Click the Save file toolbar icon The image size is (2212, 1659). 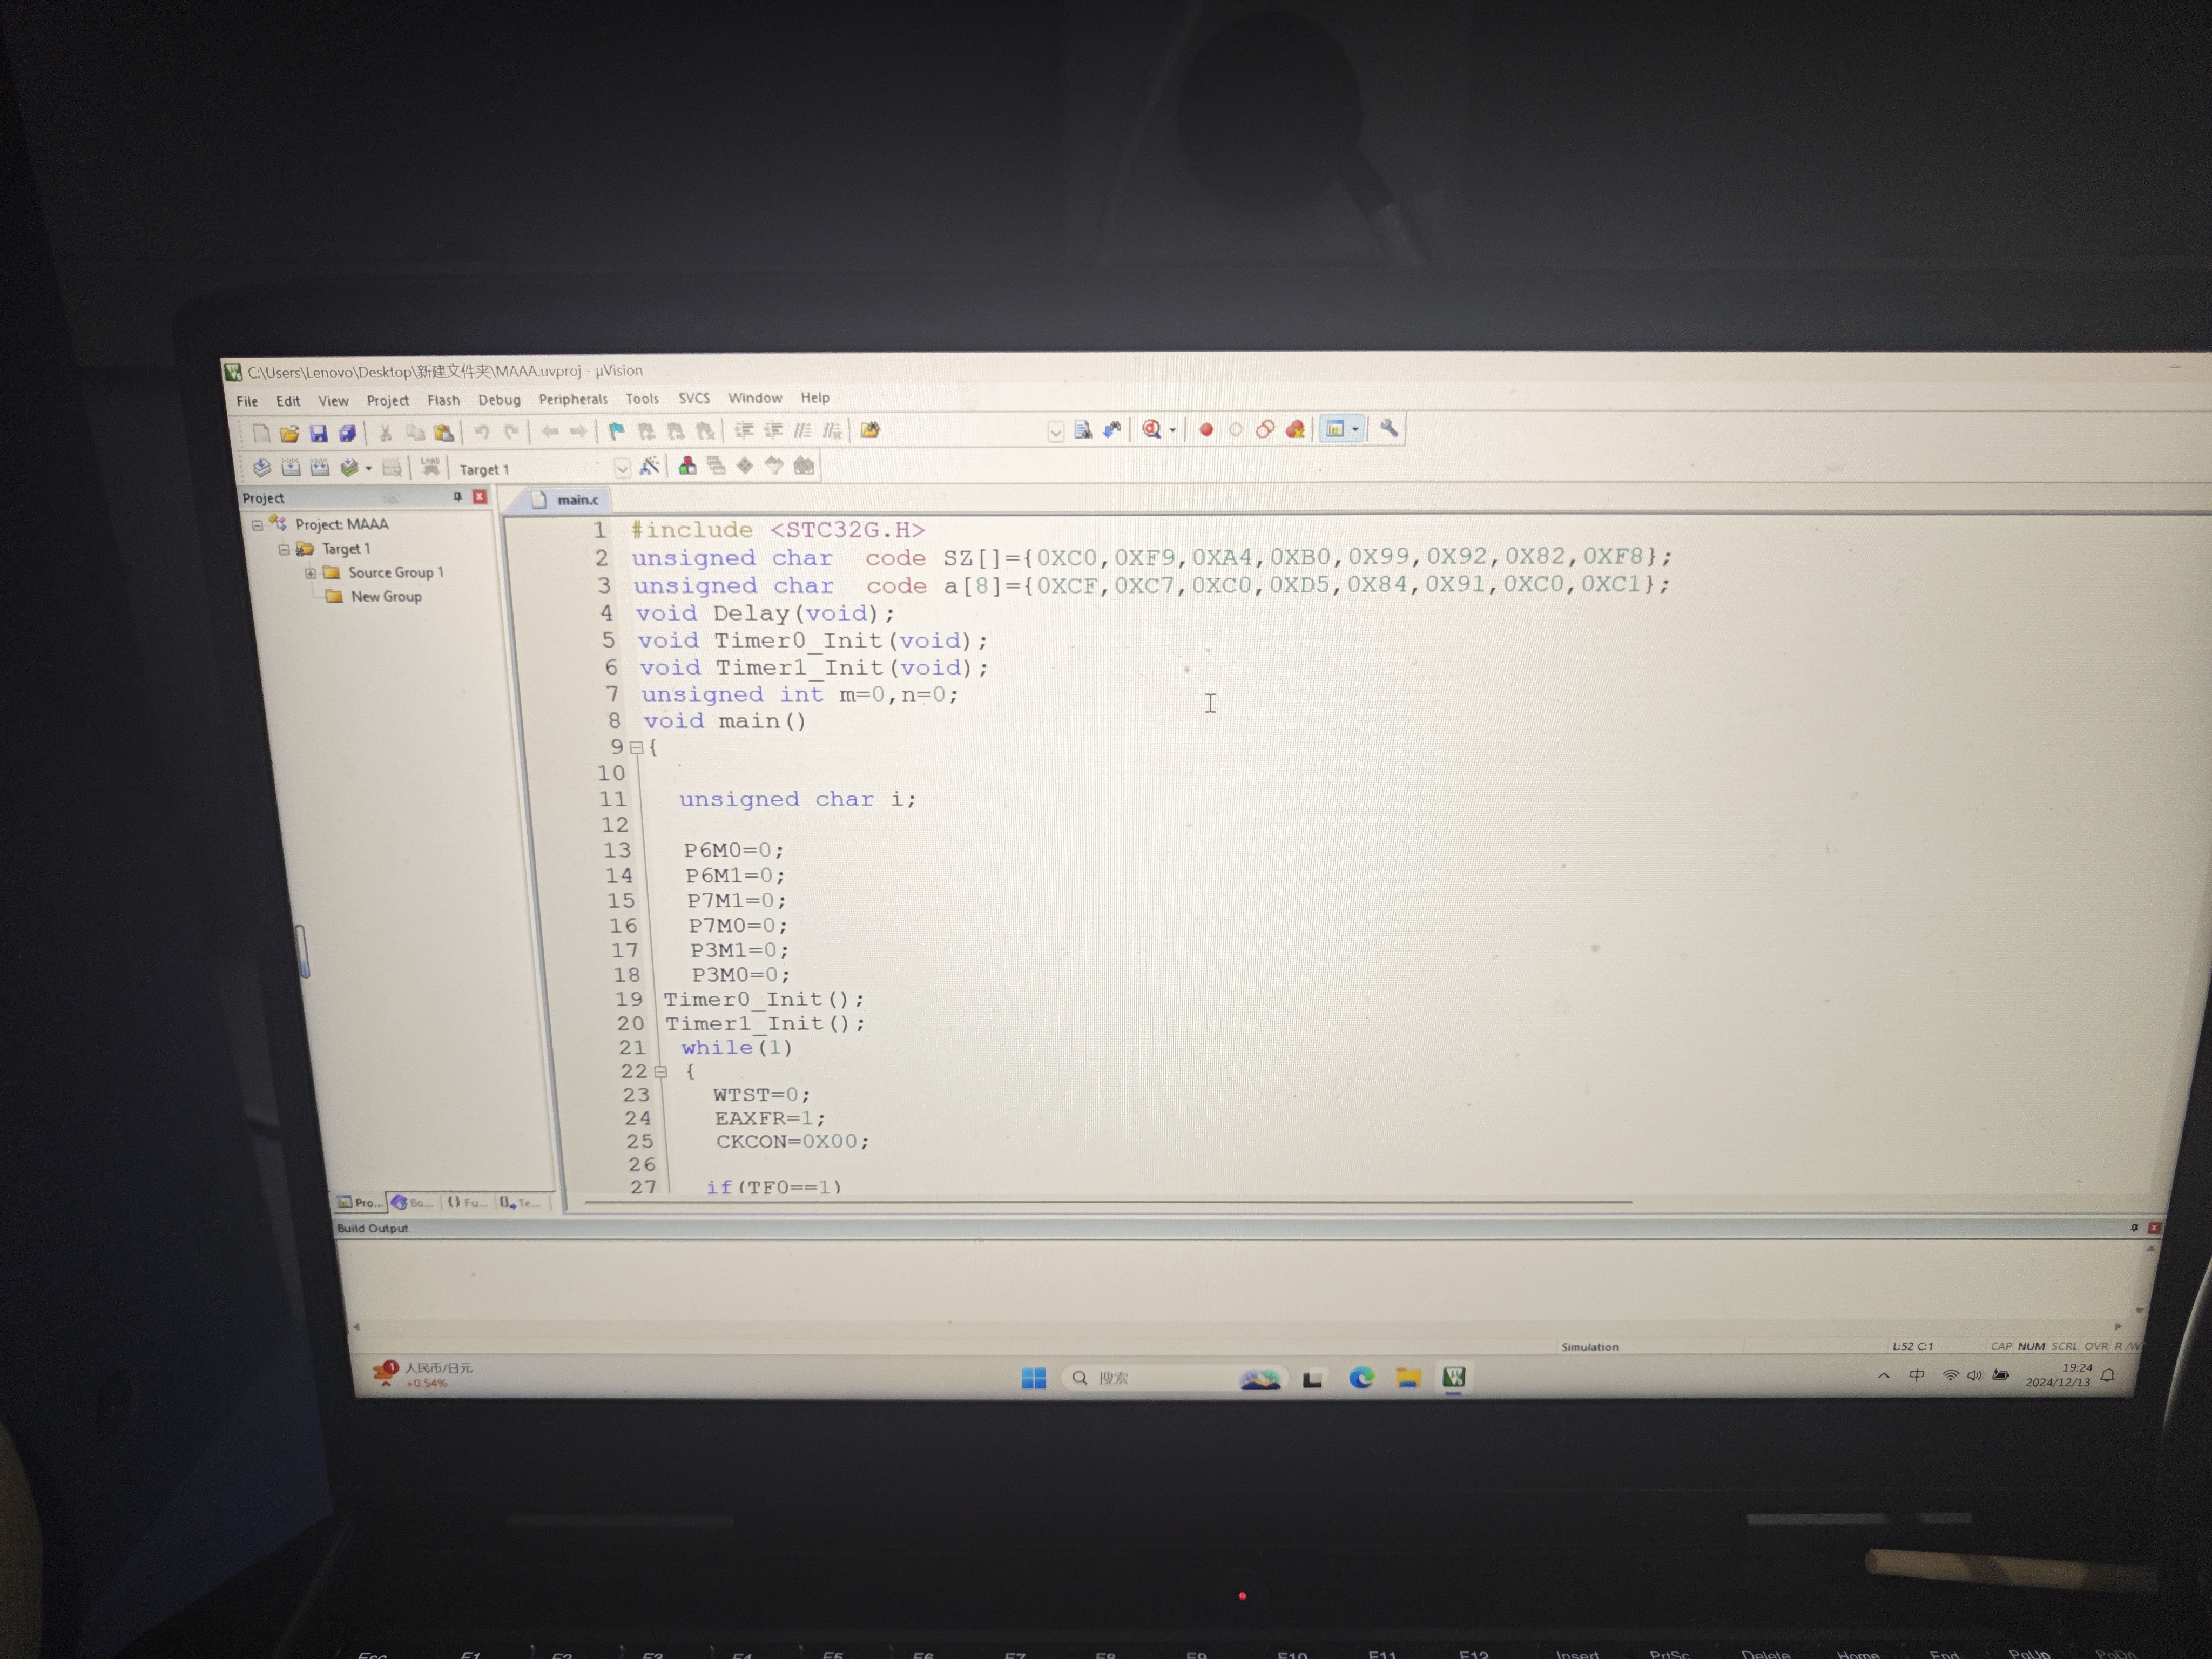point(318,433)
